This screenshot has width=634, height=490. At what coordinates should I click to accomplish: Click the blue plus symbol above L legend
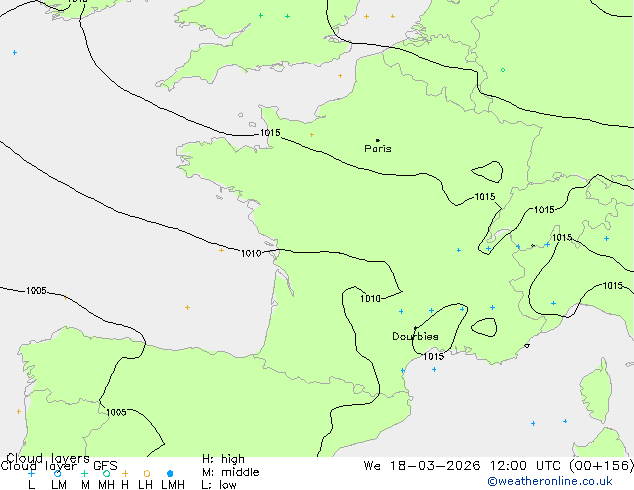pyautogui.click(x=31, y=473)
